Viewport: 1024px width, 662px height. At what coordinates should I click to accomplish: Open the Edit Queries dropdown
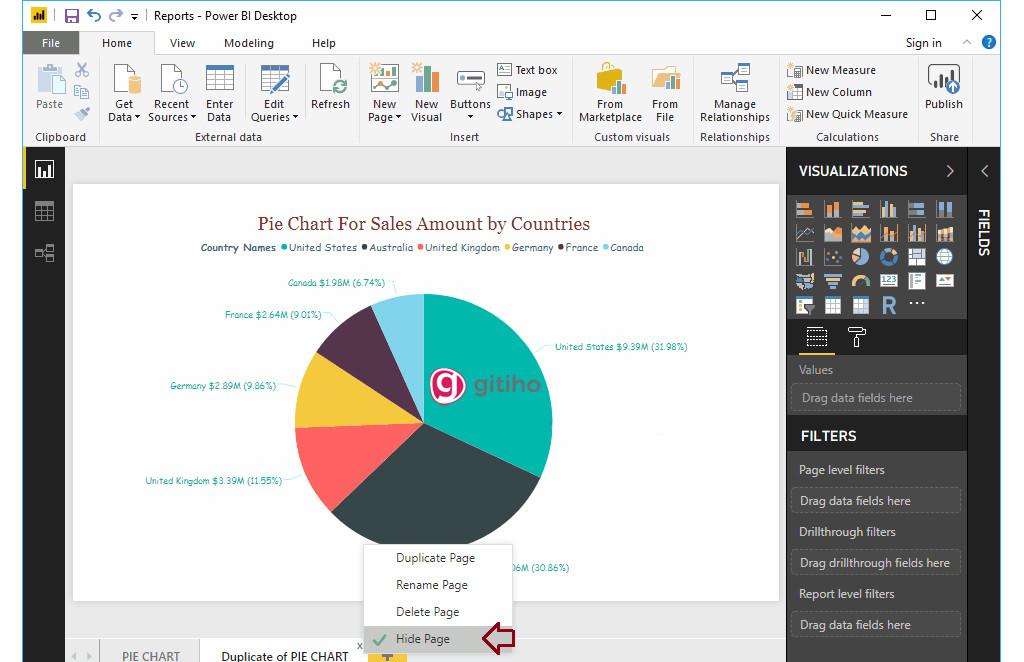coord(274,93)
